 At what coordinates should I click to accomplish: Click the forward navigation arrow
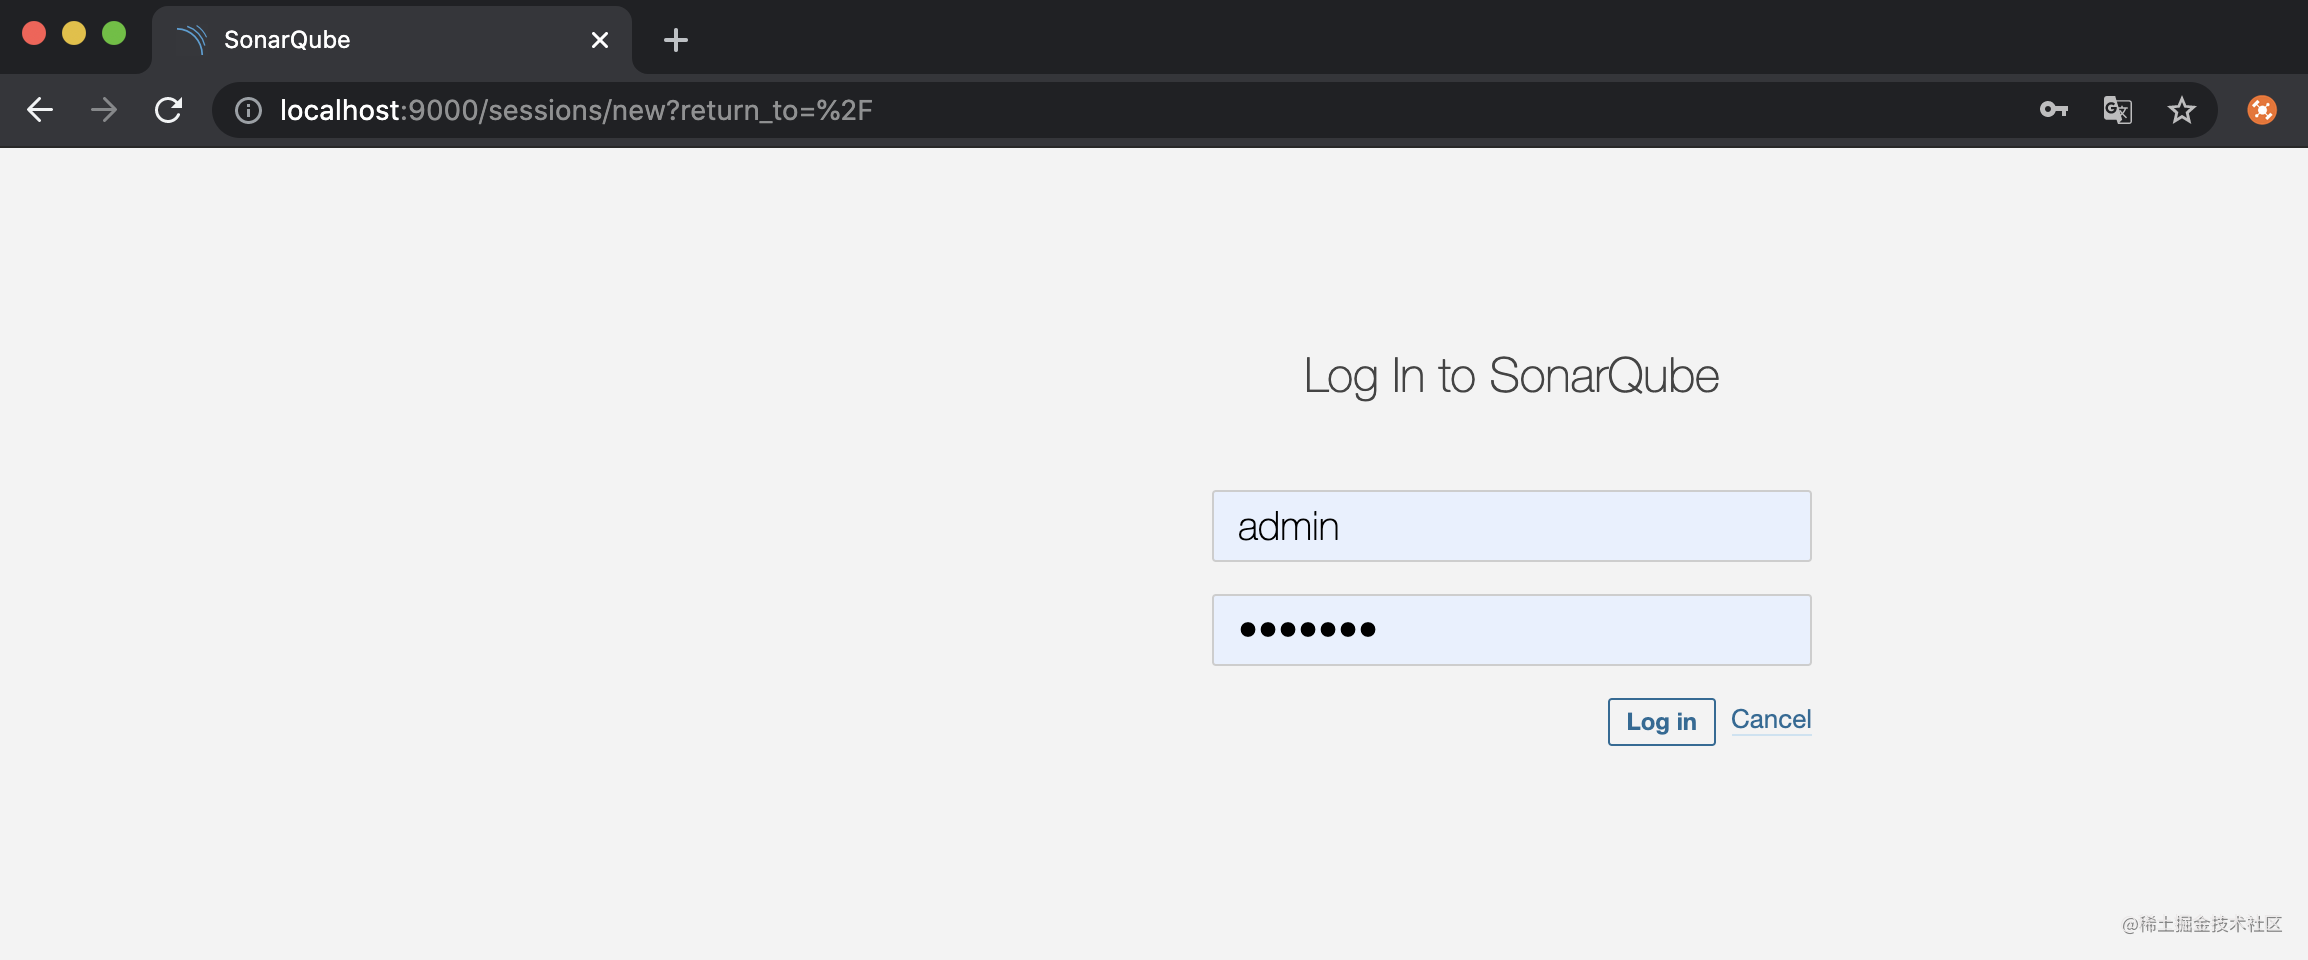coord(104,110)
